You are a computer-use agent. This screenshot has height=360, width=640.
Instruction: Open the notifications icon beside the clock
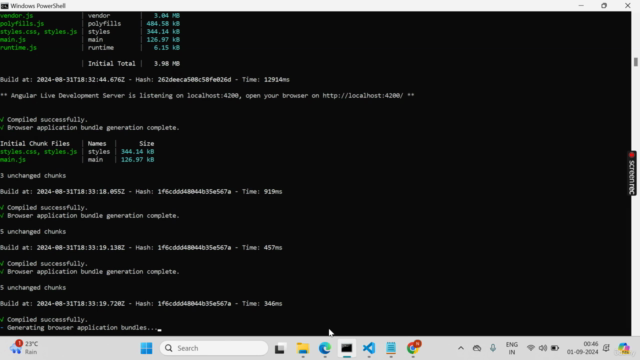click(x=606, y=348)
